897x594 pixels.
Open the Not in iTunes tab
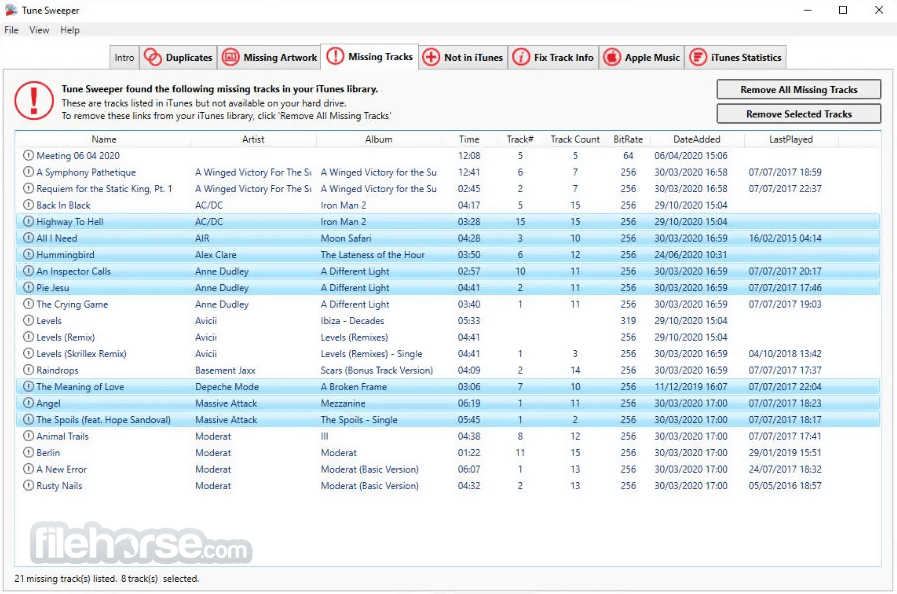(x=463, y=57)
